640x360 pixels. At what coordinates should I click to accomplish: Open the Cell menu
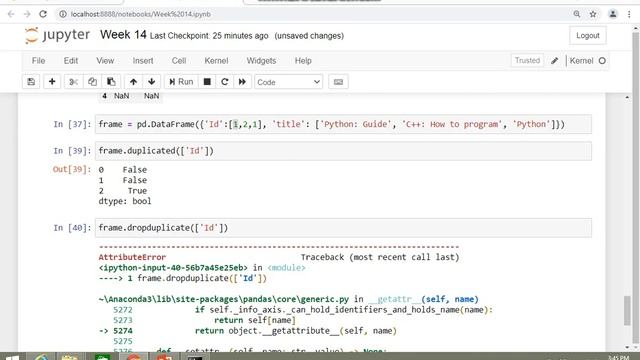pos(179,61)
